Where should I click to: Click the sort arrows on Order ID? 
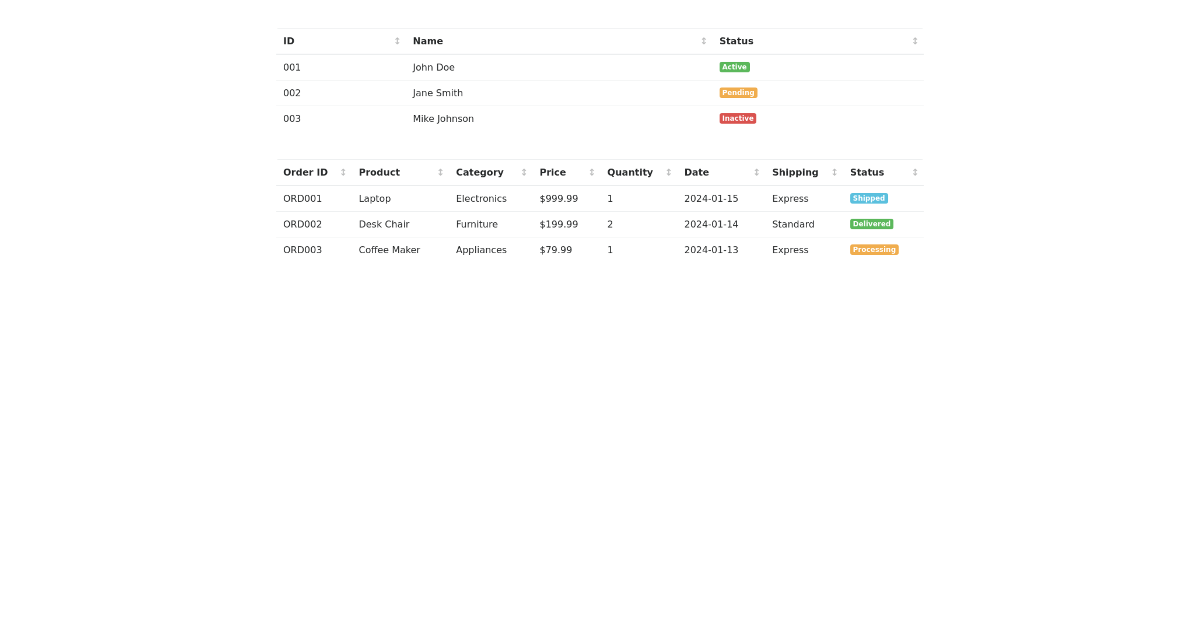[x=342, y=172]
